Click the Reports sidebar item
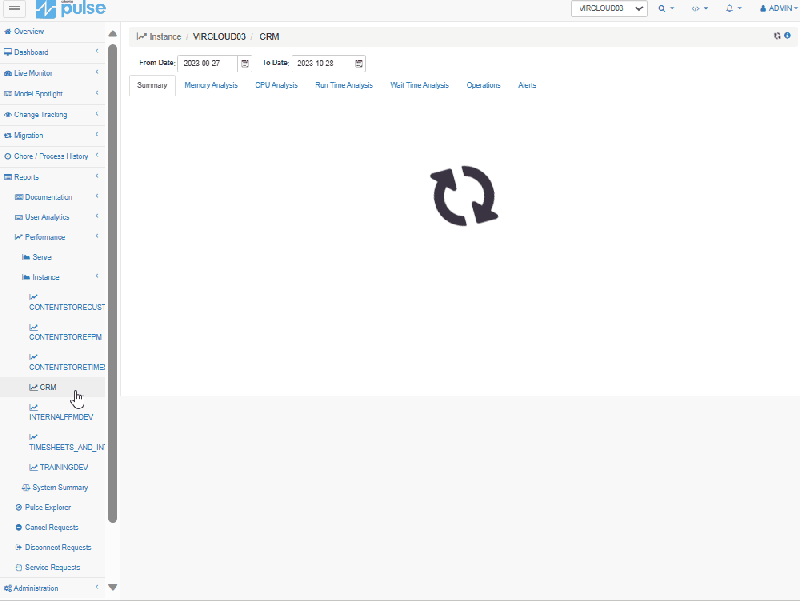 coord(26,178)
